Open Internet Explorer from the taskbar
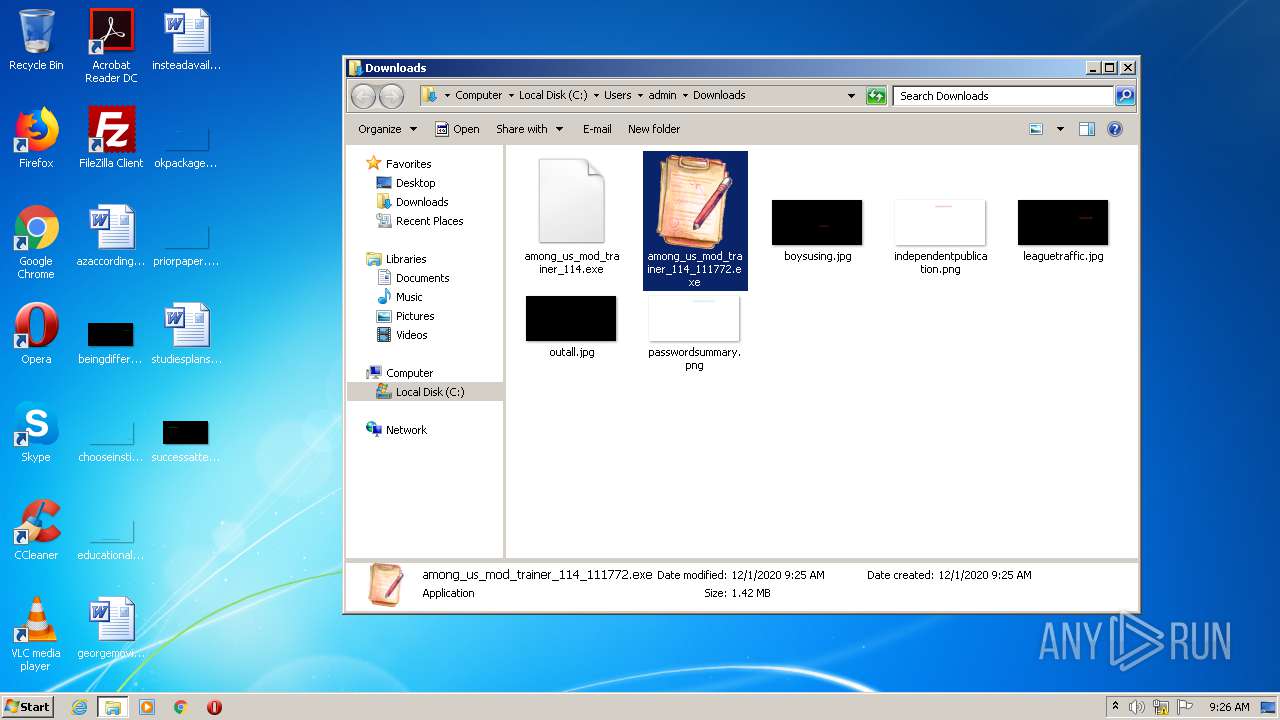The image size is (1280, 720). (80, 707)
